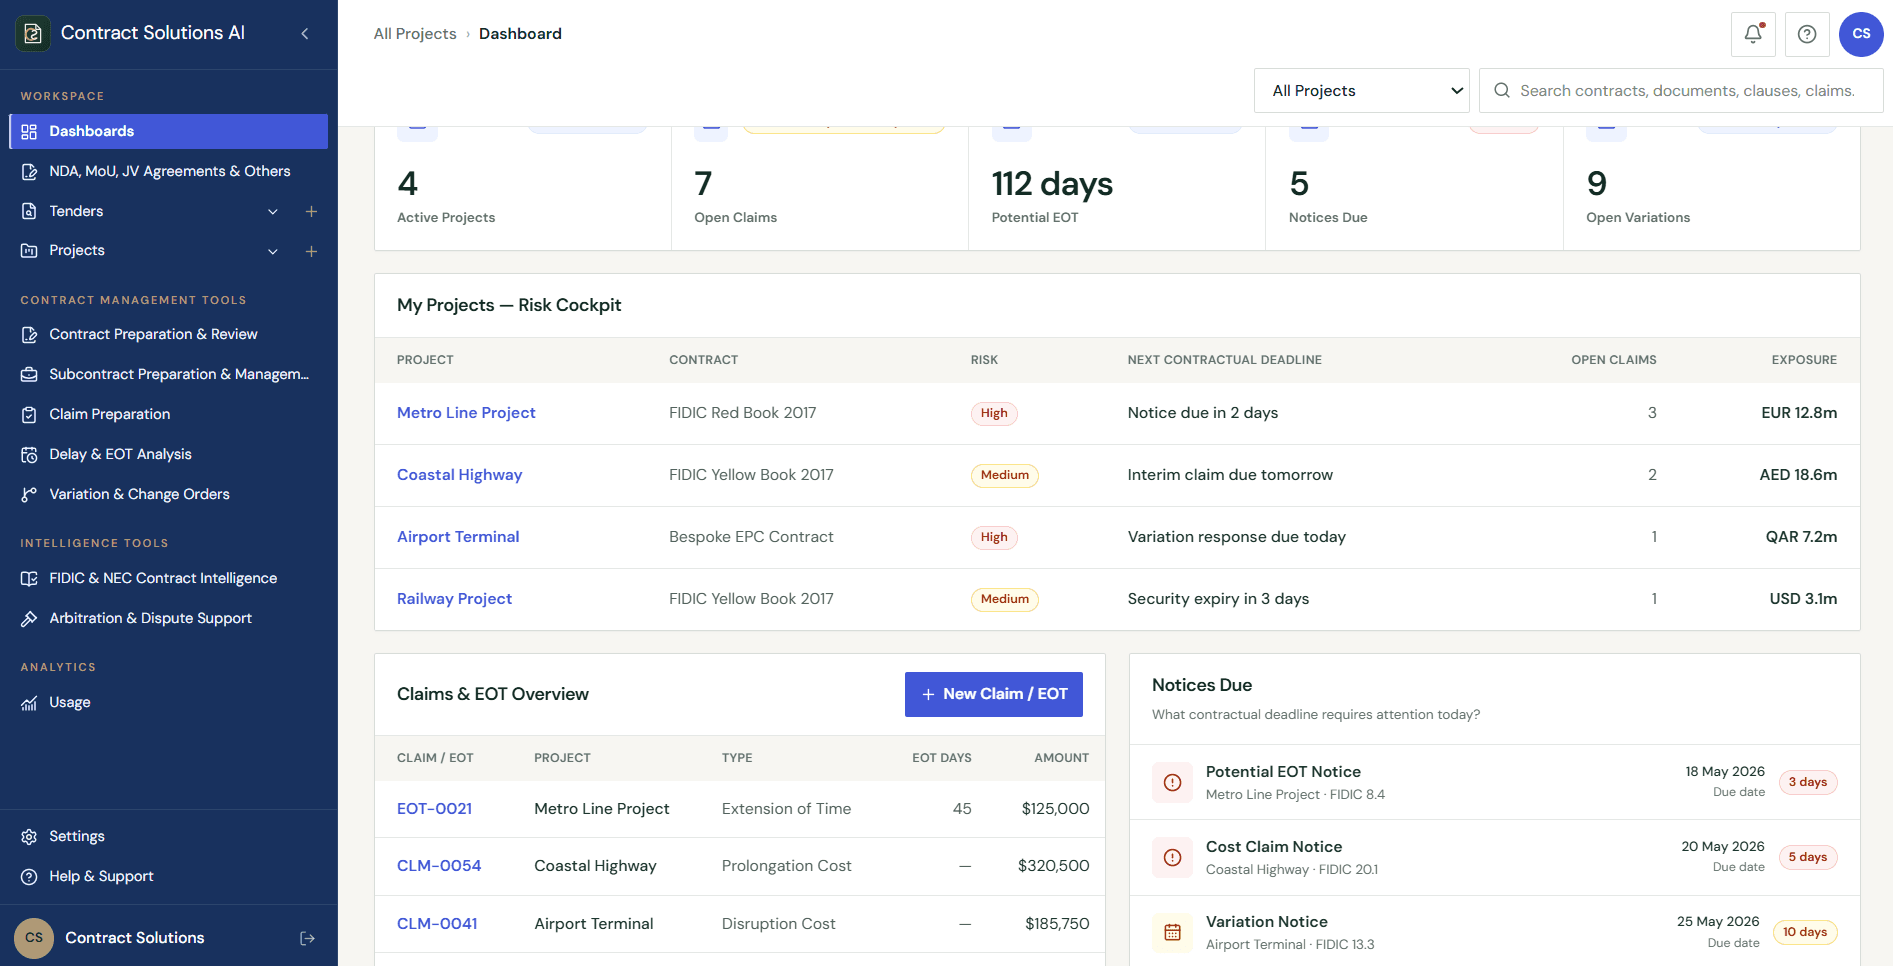Click the High risk badge for Metro Line
This screenshot has height=966, width=1893.
(994, 414)
